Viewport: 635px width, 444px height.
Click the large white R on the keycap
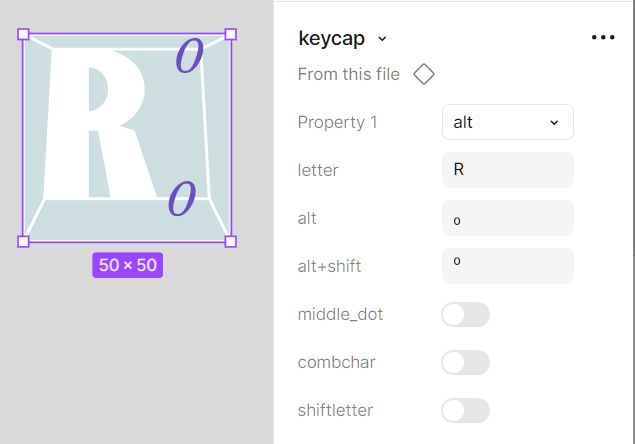point(99,125)
